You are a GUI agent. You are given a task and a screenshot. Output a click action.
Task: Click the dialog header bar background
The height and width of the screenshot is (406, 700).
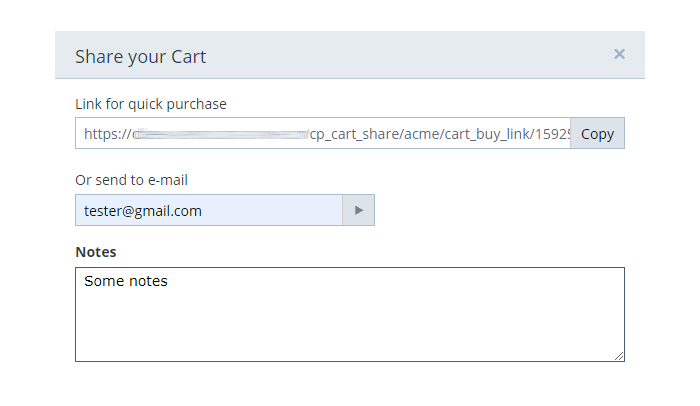[402, 55]
